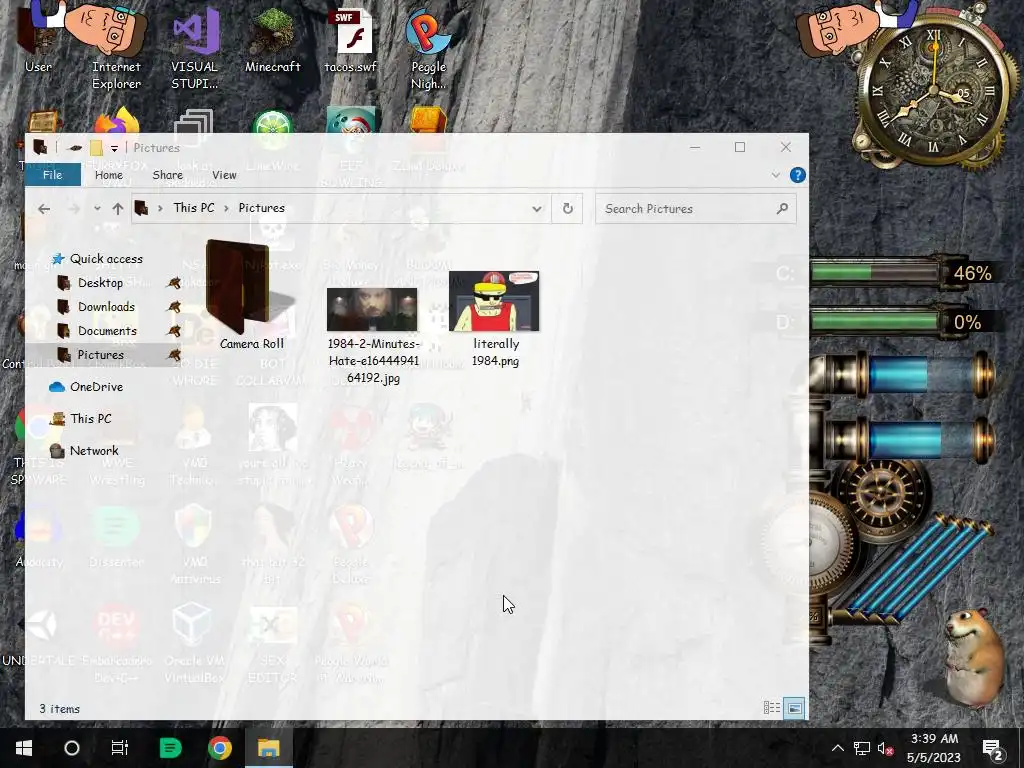The height and width of the screenshot is (768, 1024).
Task: Open the Visual Studio desktop shortcut
Action: pos(195,47)
